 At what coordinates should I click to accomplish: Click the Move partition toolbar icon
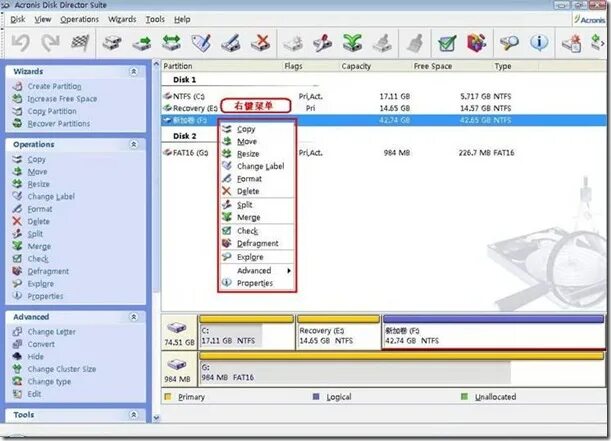tap(141, 43)
